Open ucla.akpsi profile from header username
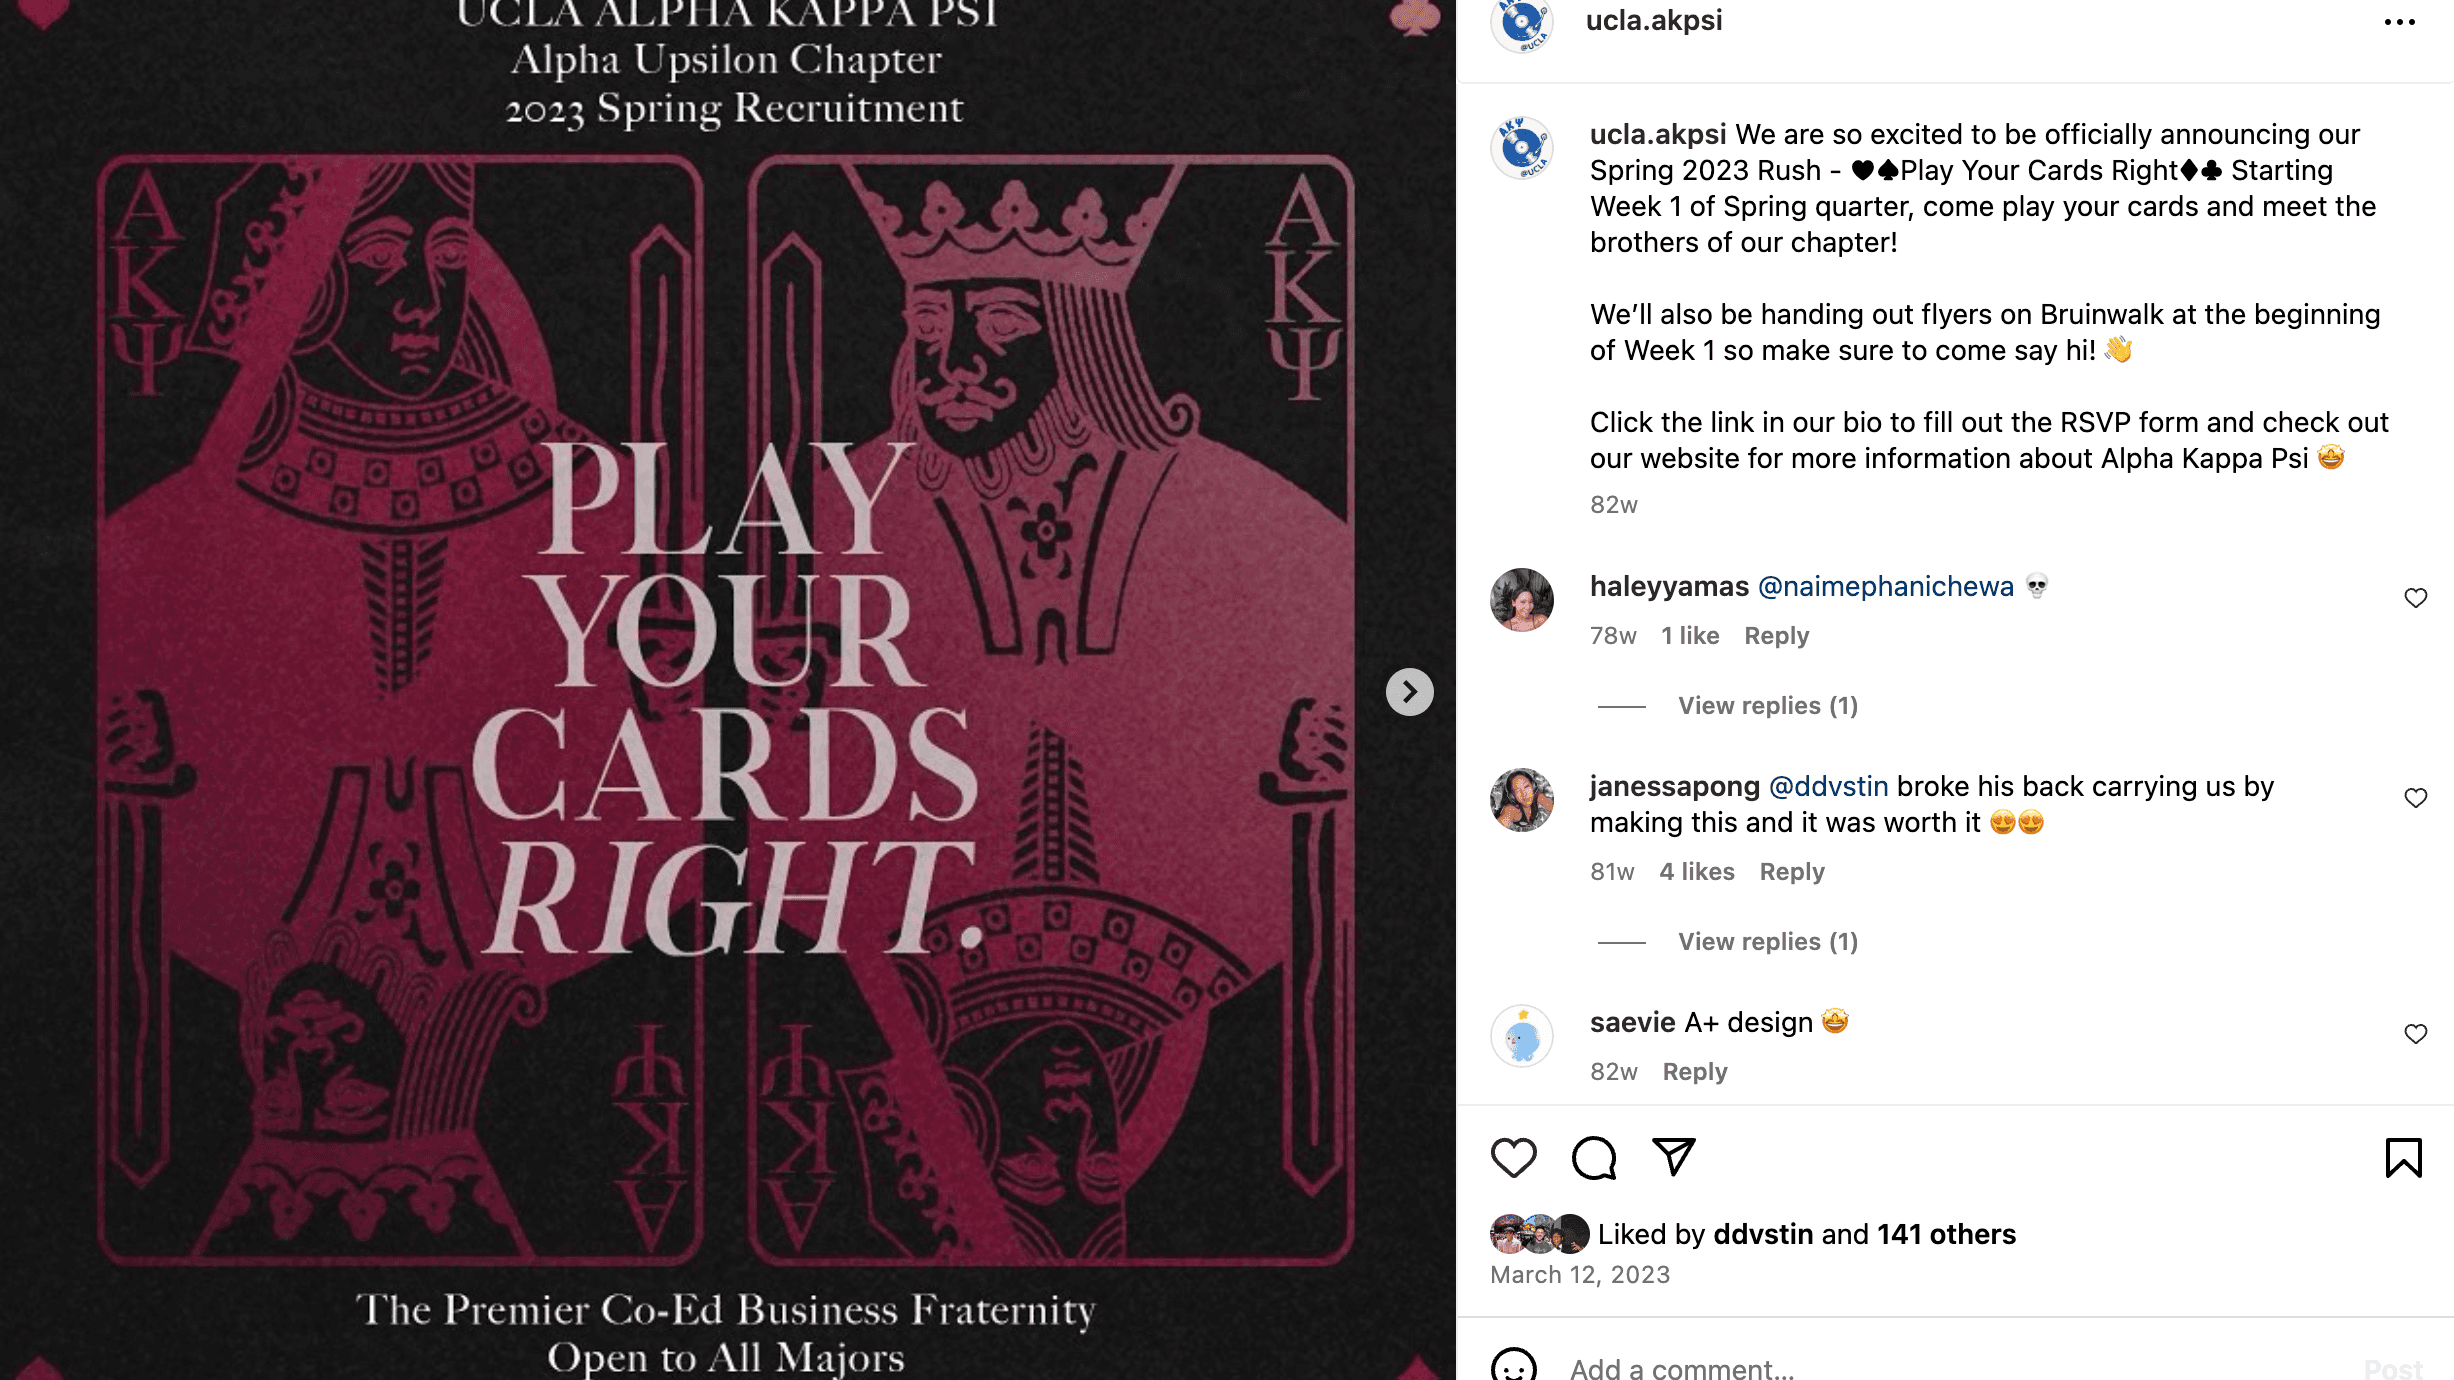The image size is (2454, 1380). 1654,20
